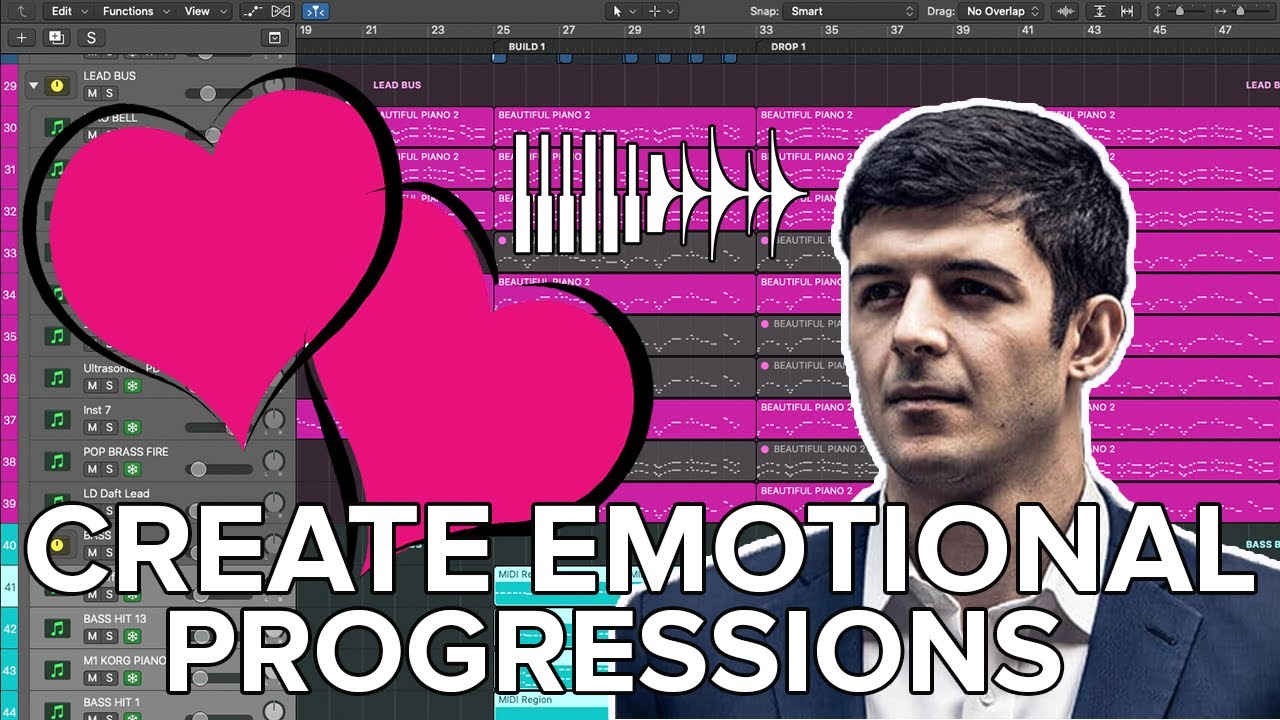The width and height of the screenshot is (1280, 720).
Task: Mute the M1 KORG PIANO track
Action: (92, 678)
